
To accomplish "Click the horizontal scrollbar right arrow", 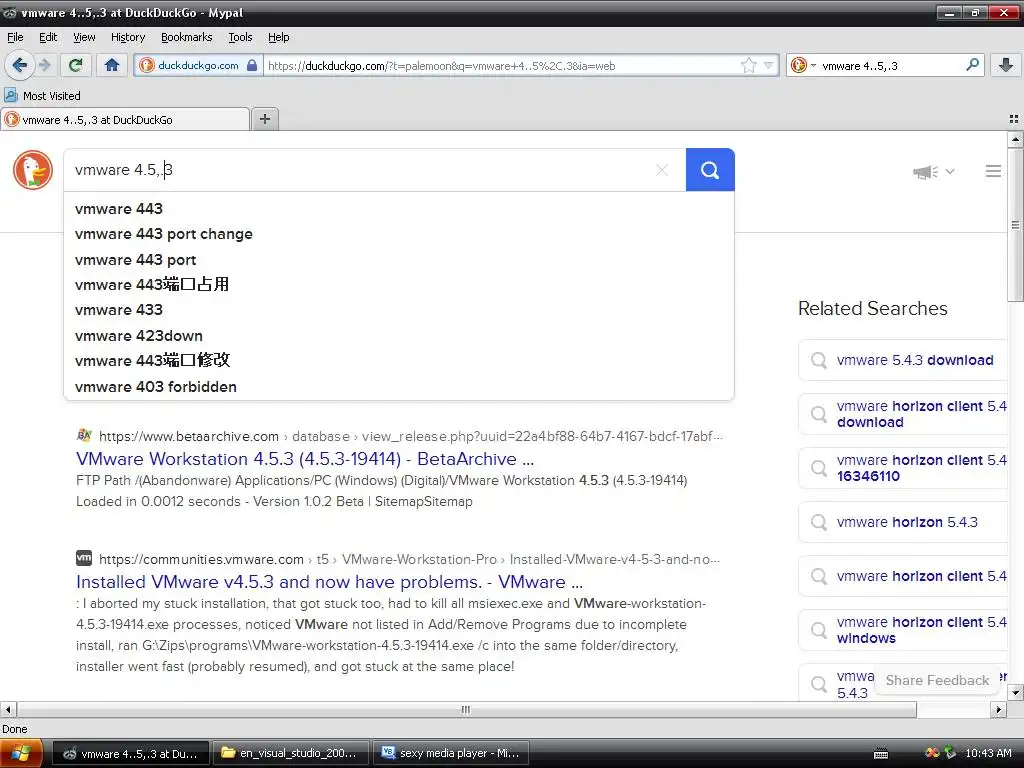I will pyautogui.click(x=999, y=709).
